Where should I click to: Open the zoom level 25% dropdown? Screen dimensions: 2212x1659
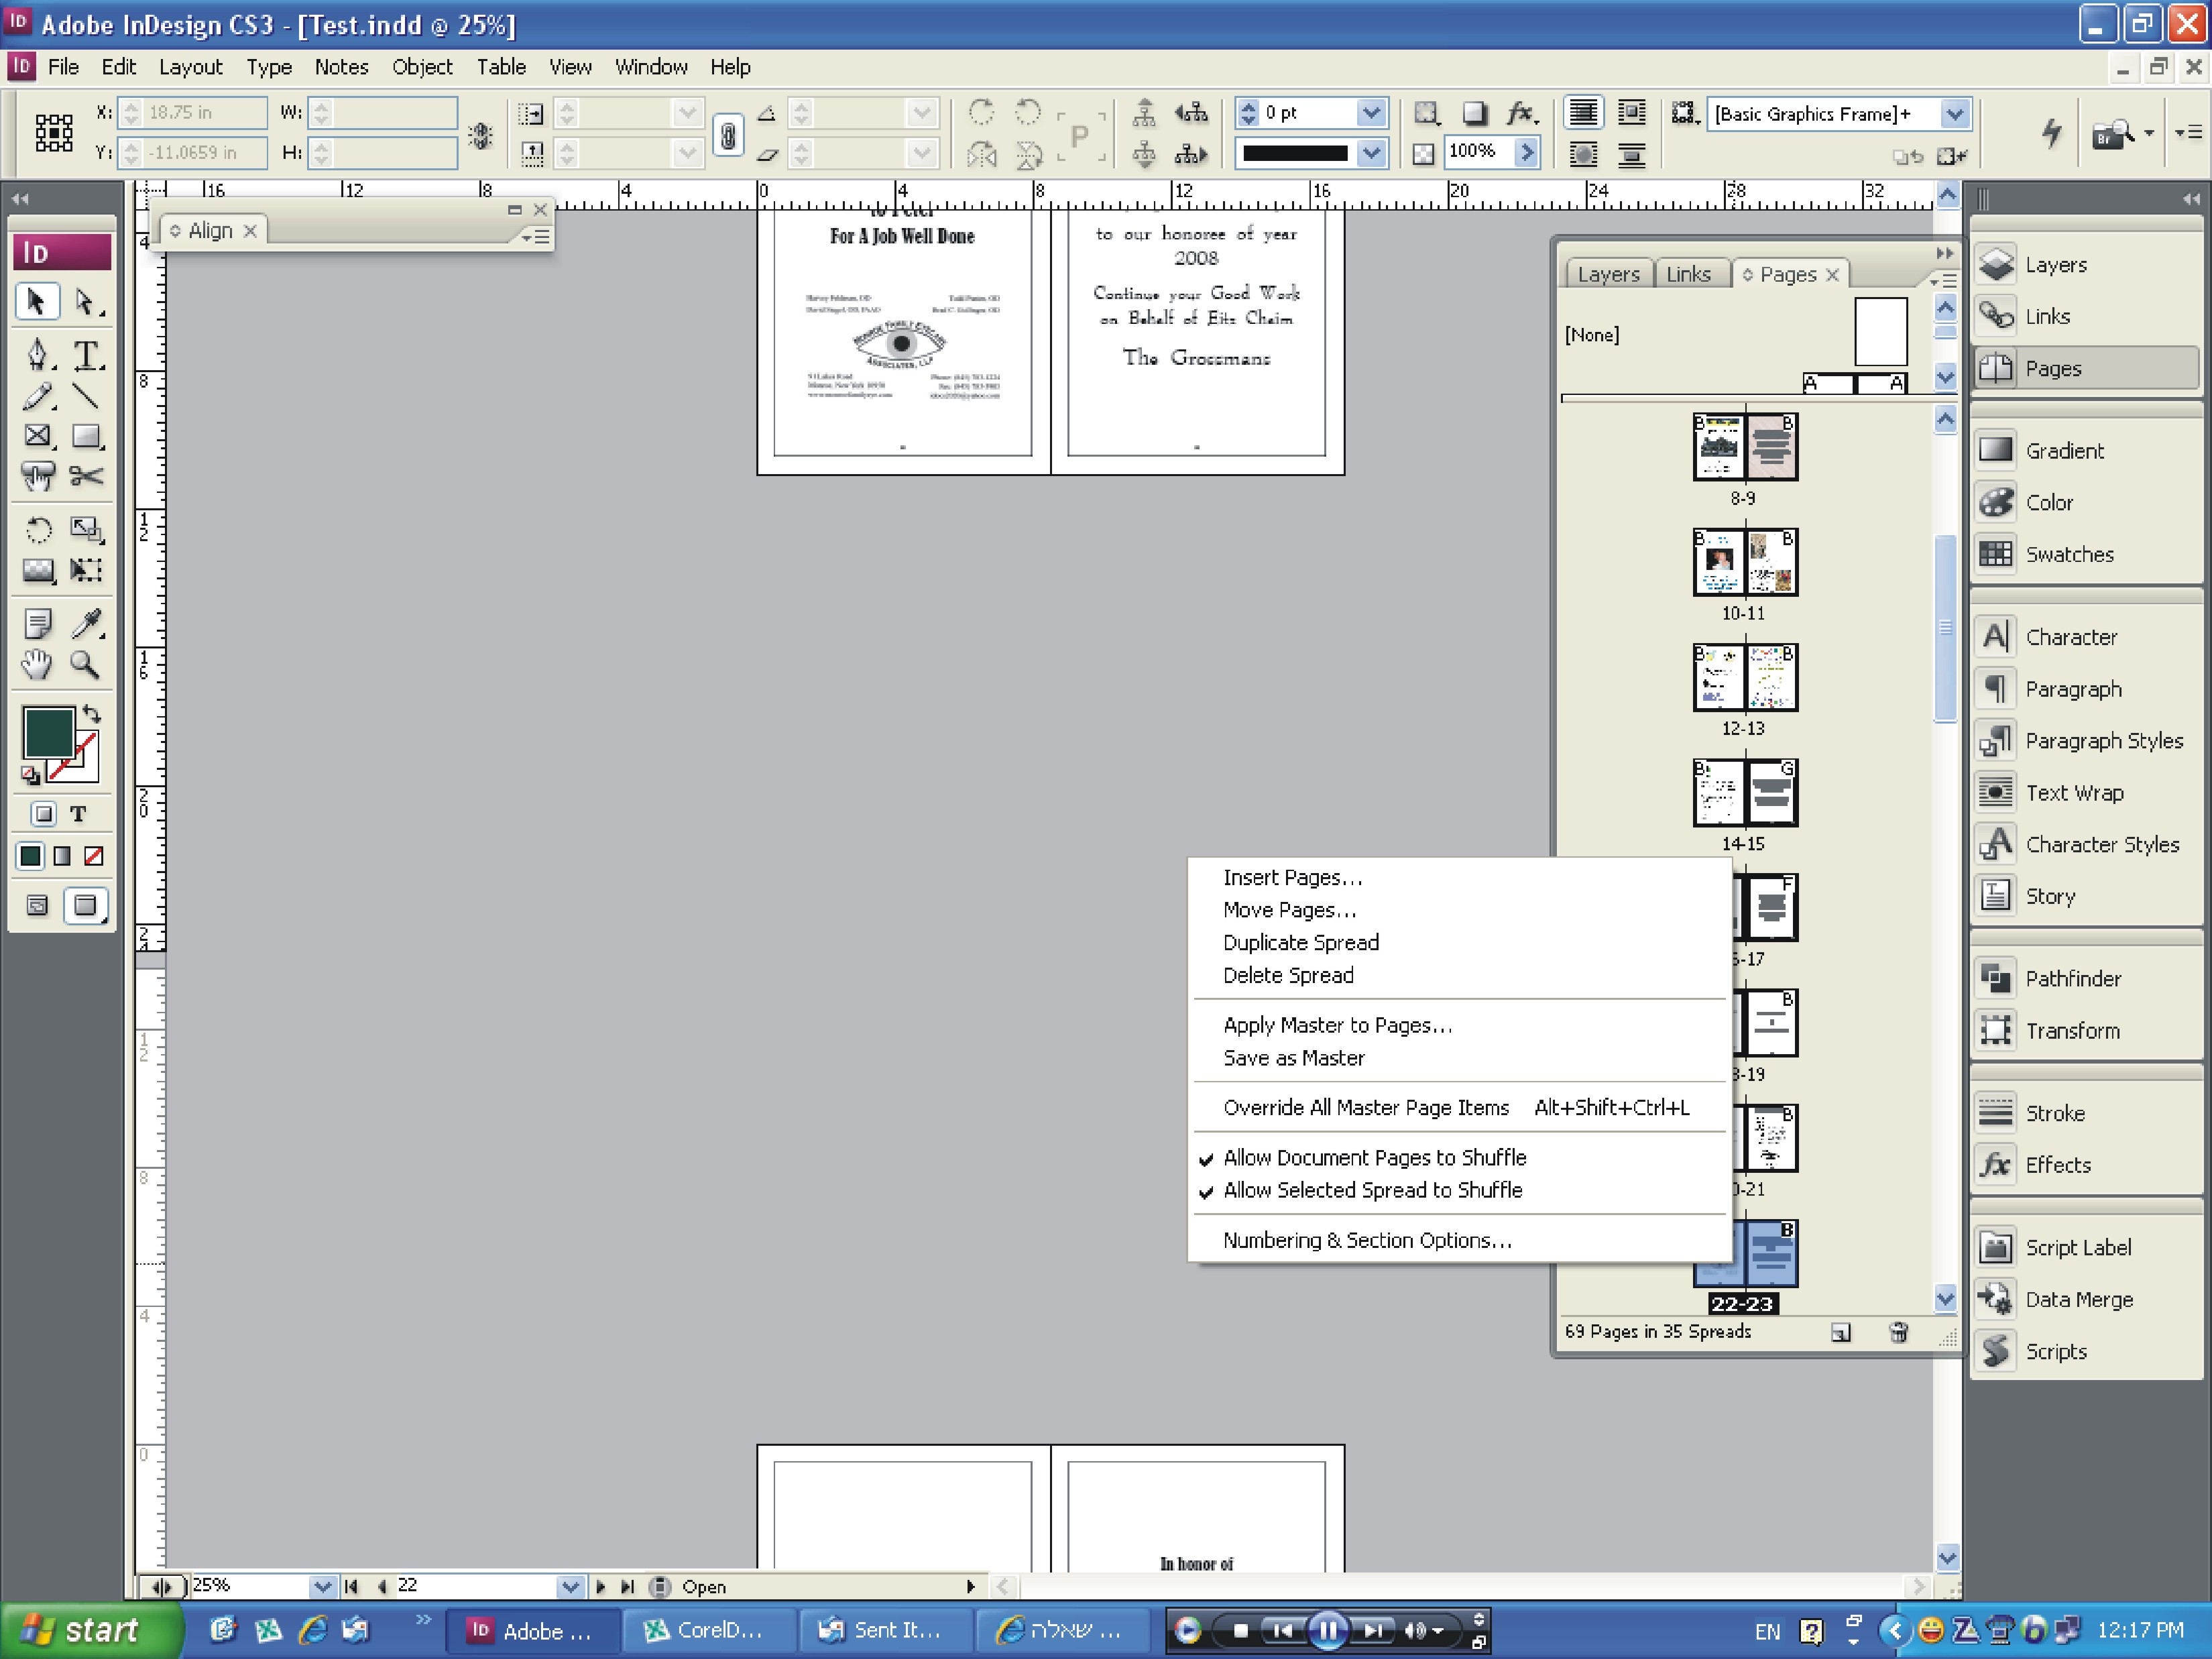pyautogui.click(x=322, y=1586)
